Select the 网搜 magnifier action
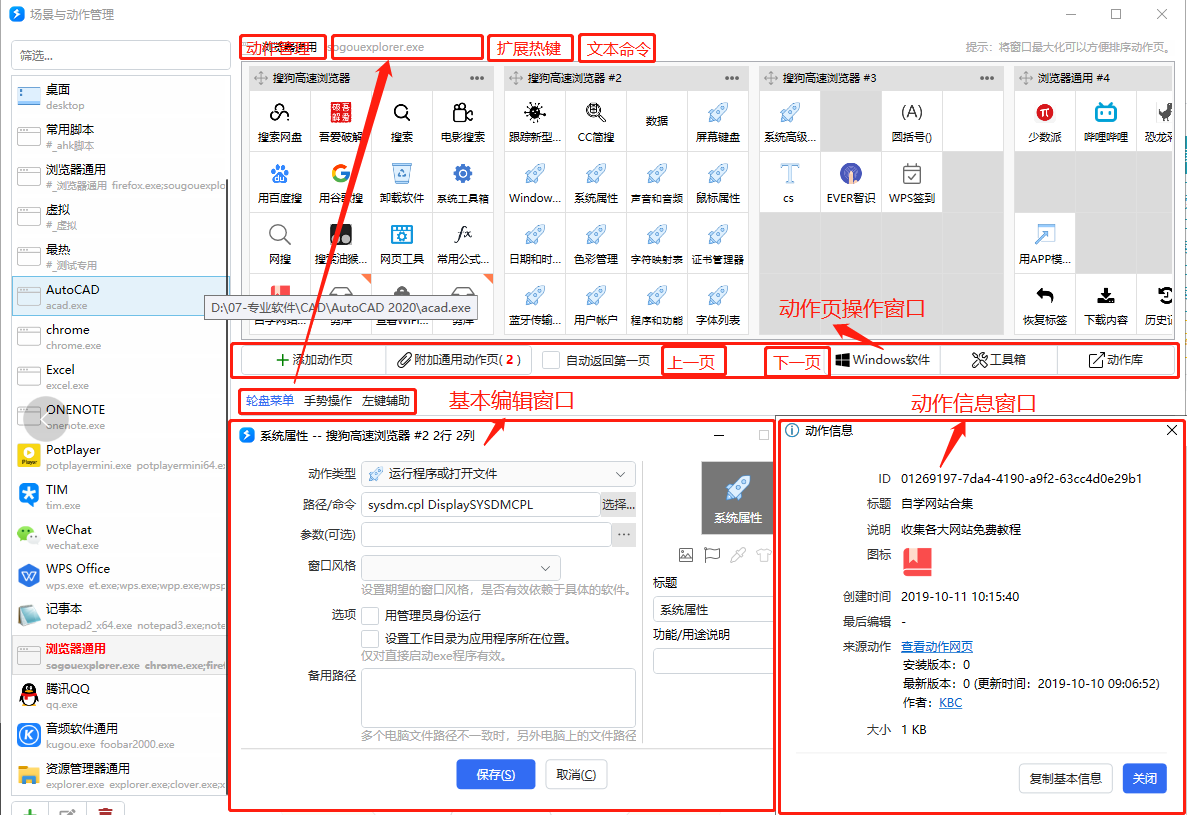Screen dimensions: 1187x815 pos(280,243)
